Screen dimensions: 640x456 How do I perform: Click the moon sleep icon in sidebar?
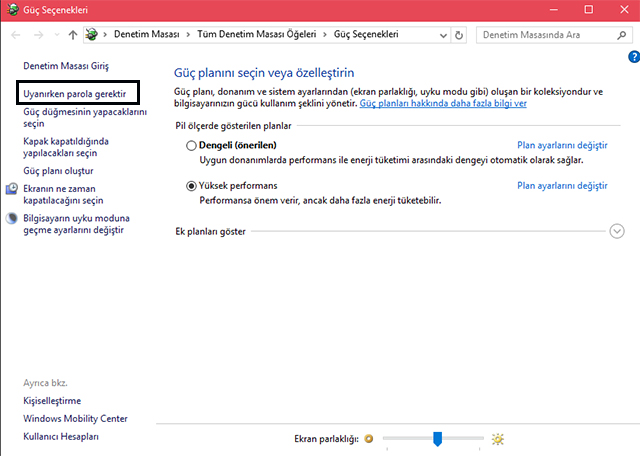pos(12,218)
